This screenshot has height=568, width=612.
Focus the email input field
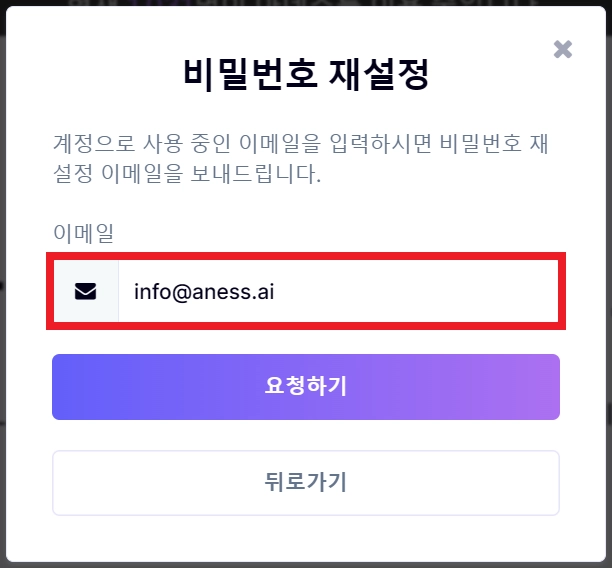336,291
